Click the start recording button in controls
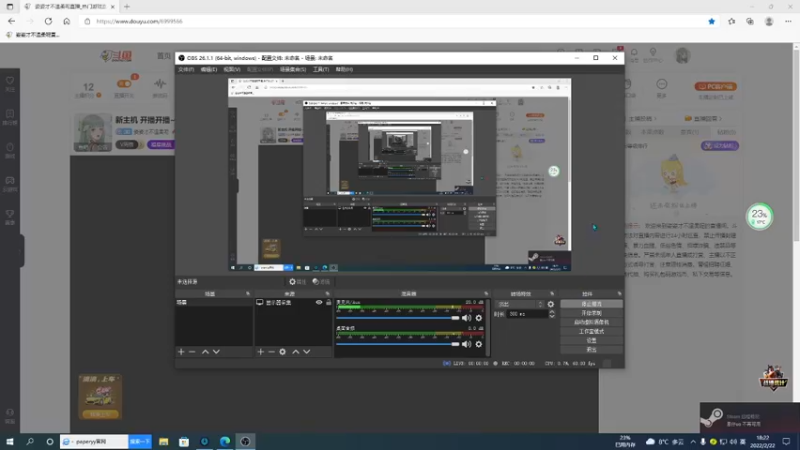800x450 pixels. [x=591, y=313]
